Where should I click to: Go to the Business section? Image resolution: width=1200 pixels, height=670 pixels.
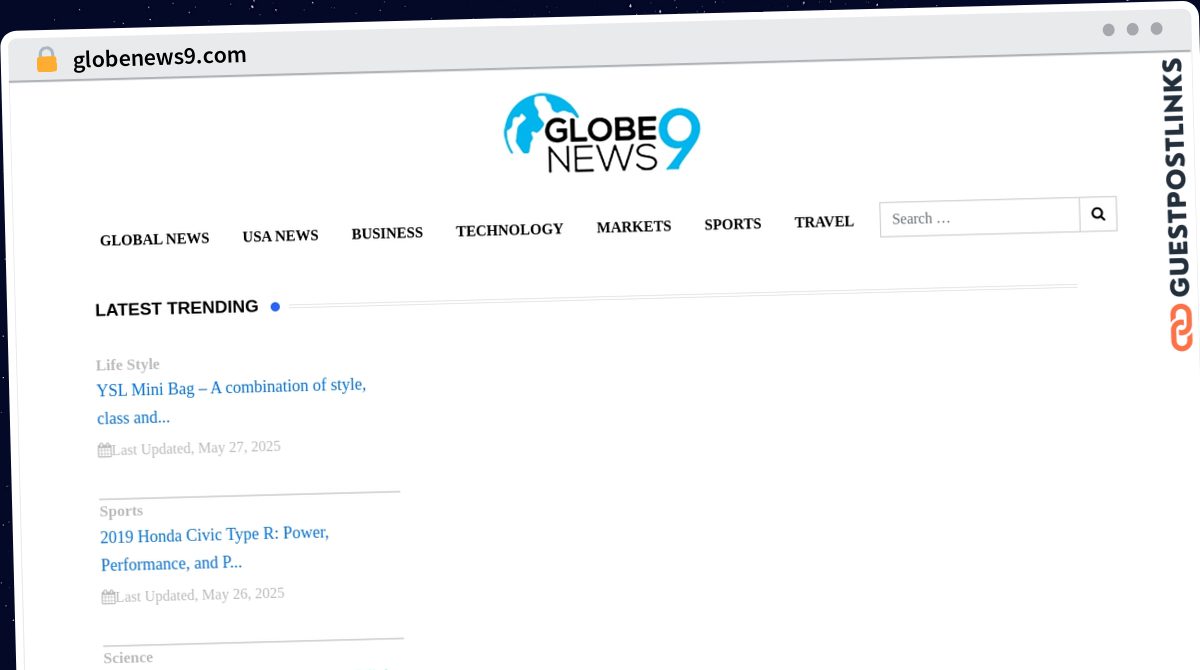[387, 233]
